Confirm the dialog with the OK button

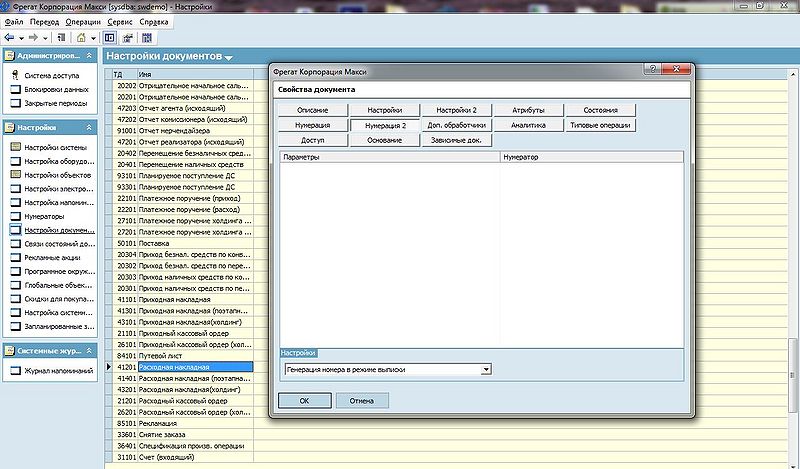click(x=305, y=401)
